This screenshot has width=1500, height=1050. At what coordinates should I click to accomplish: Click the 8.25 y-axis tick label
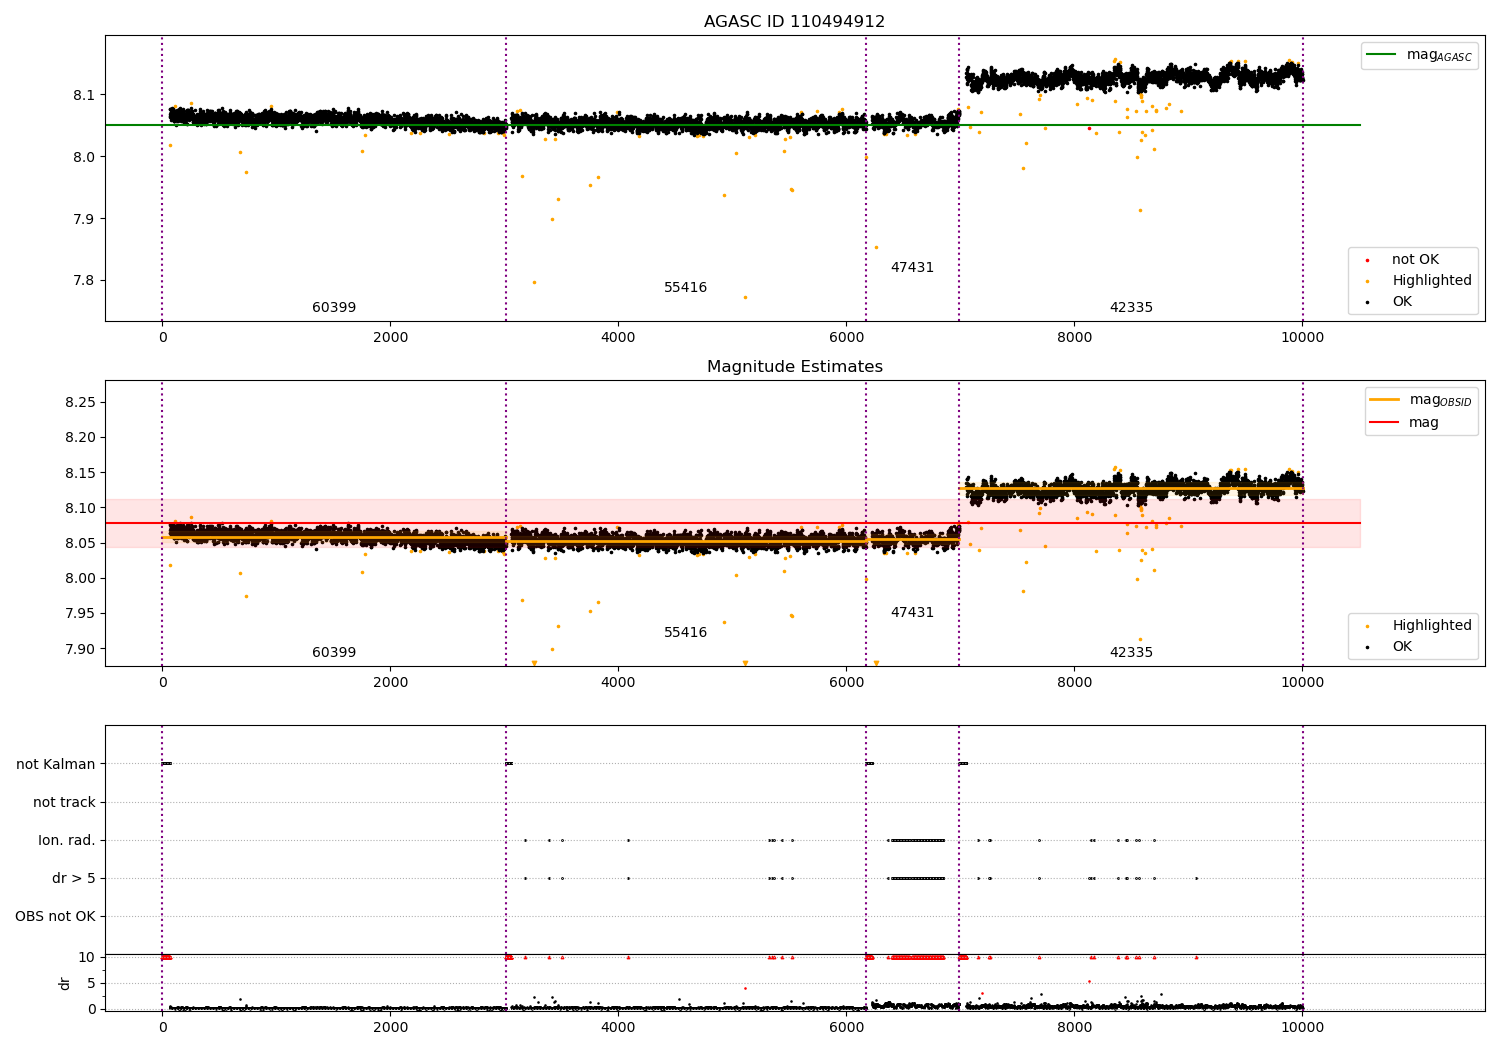point(80,403)
